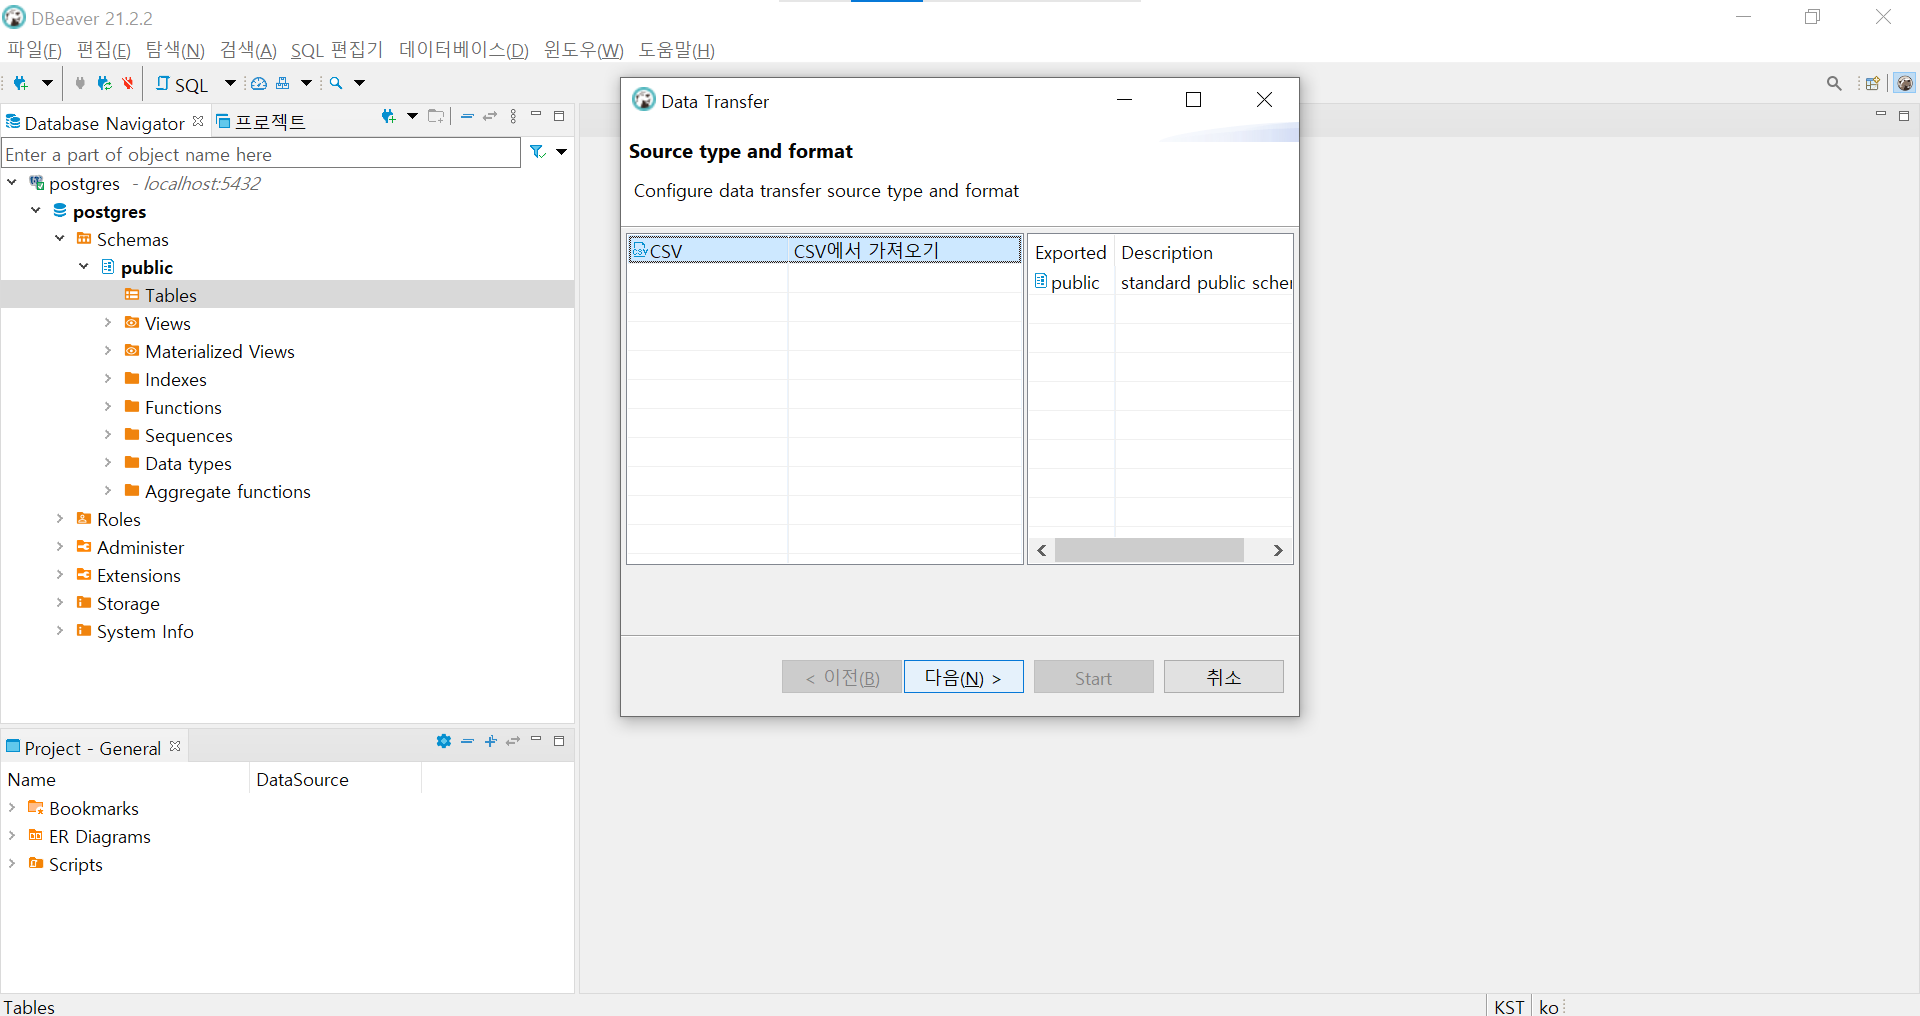Expand the Functions node

coord(108,407)
